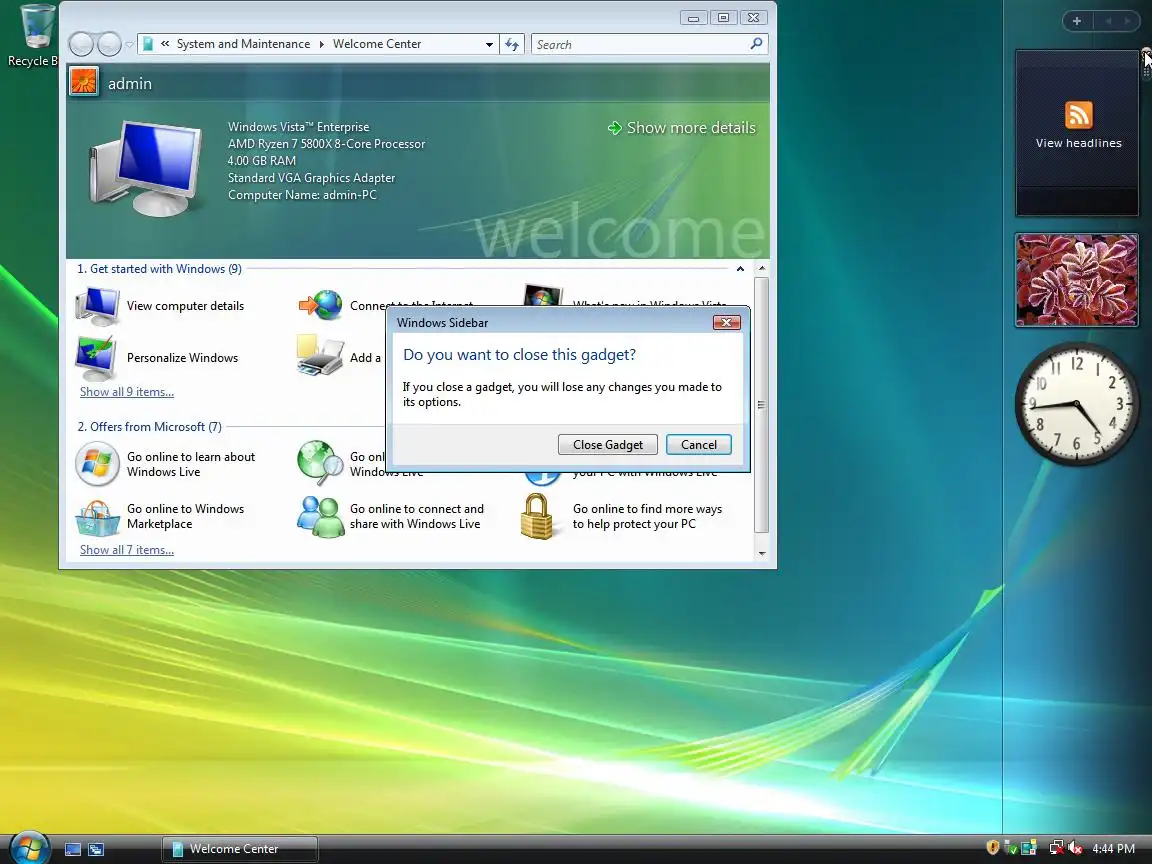
Task: Open the recent pages dropdown beside Forward
Action: click(x=129, y=45)
